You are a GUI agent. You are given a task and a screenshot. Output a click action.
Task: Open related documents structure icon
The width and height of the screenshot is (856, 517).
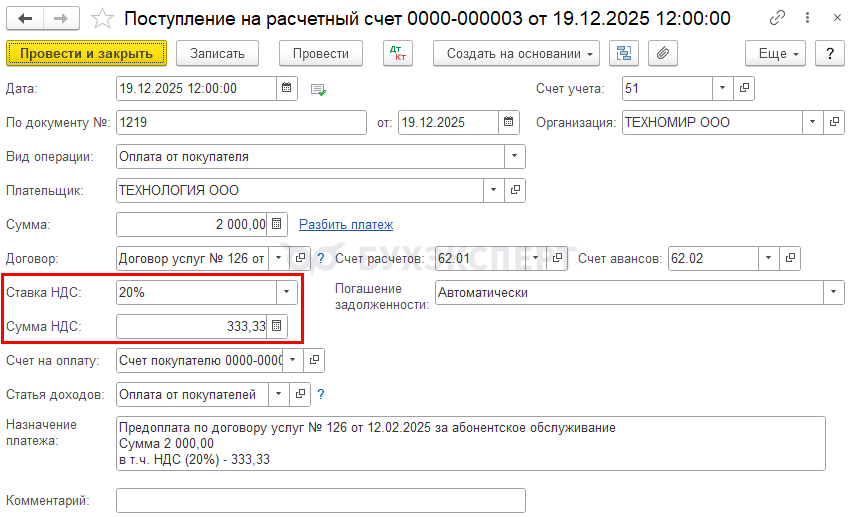pos(623,54)
